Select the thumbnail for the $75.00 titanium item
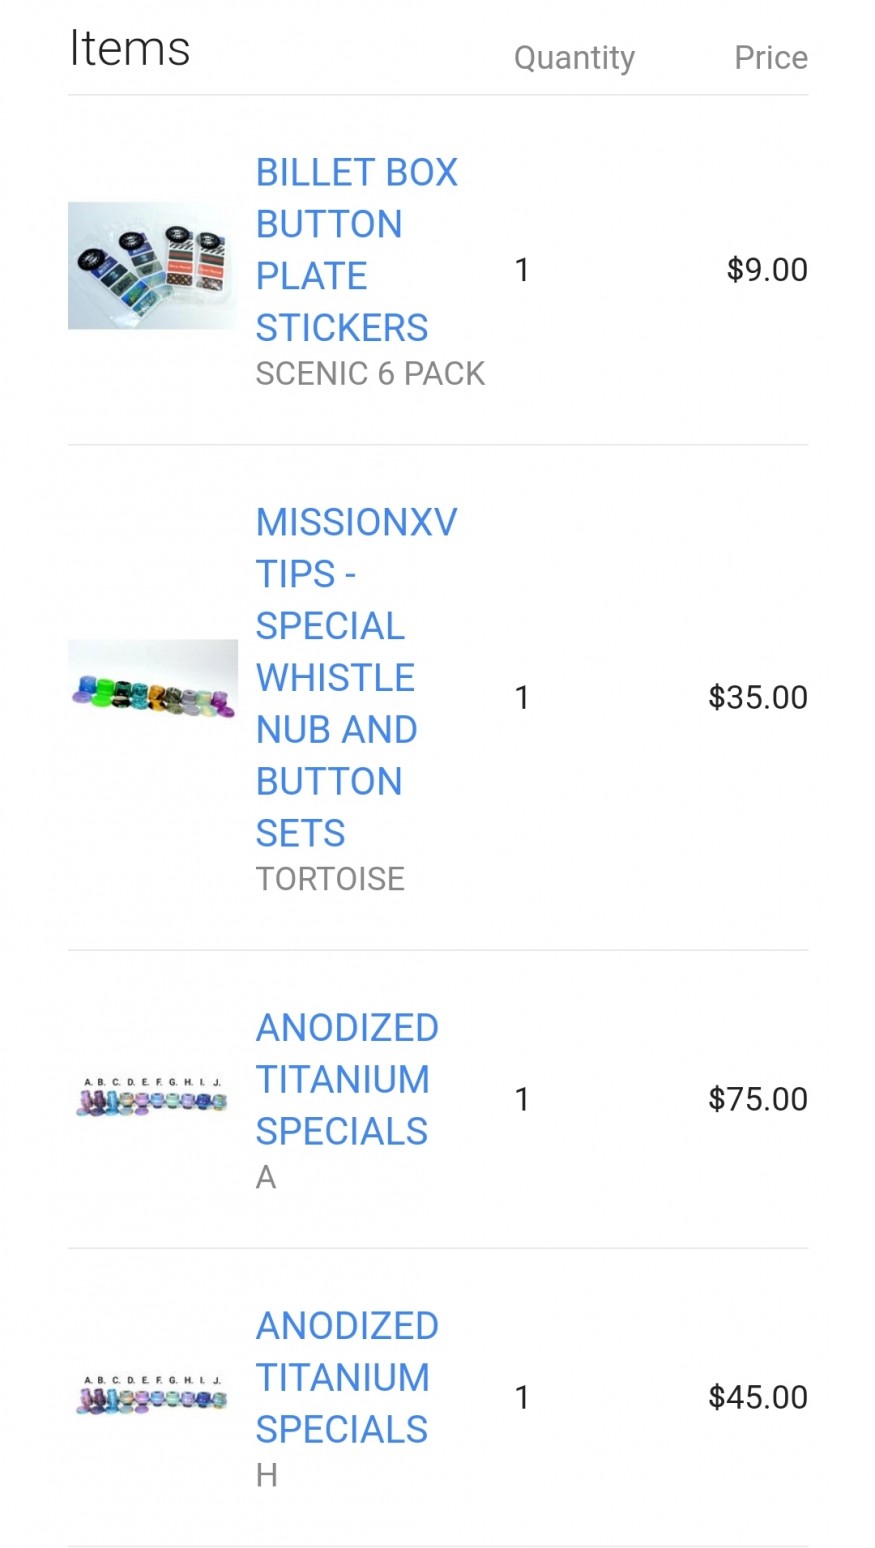Viewport: 875px width, 1548px height. 152,1097
